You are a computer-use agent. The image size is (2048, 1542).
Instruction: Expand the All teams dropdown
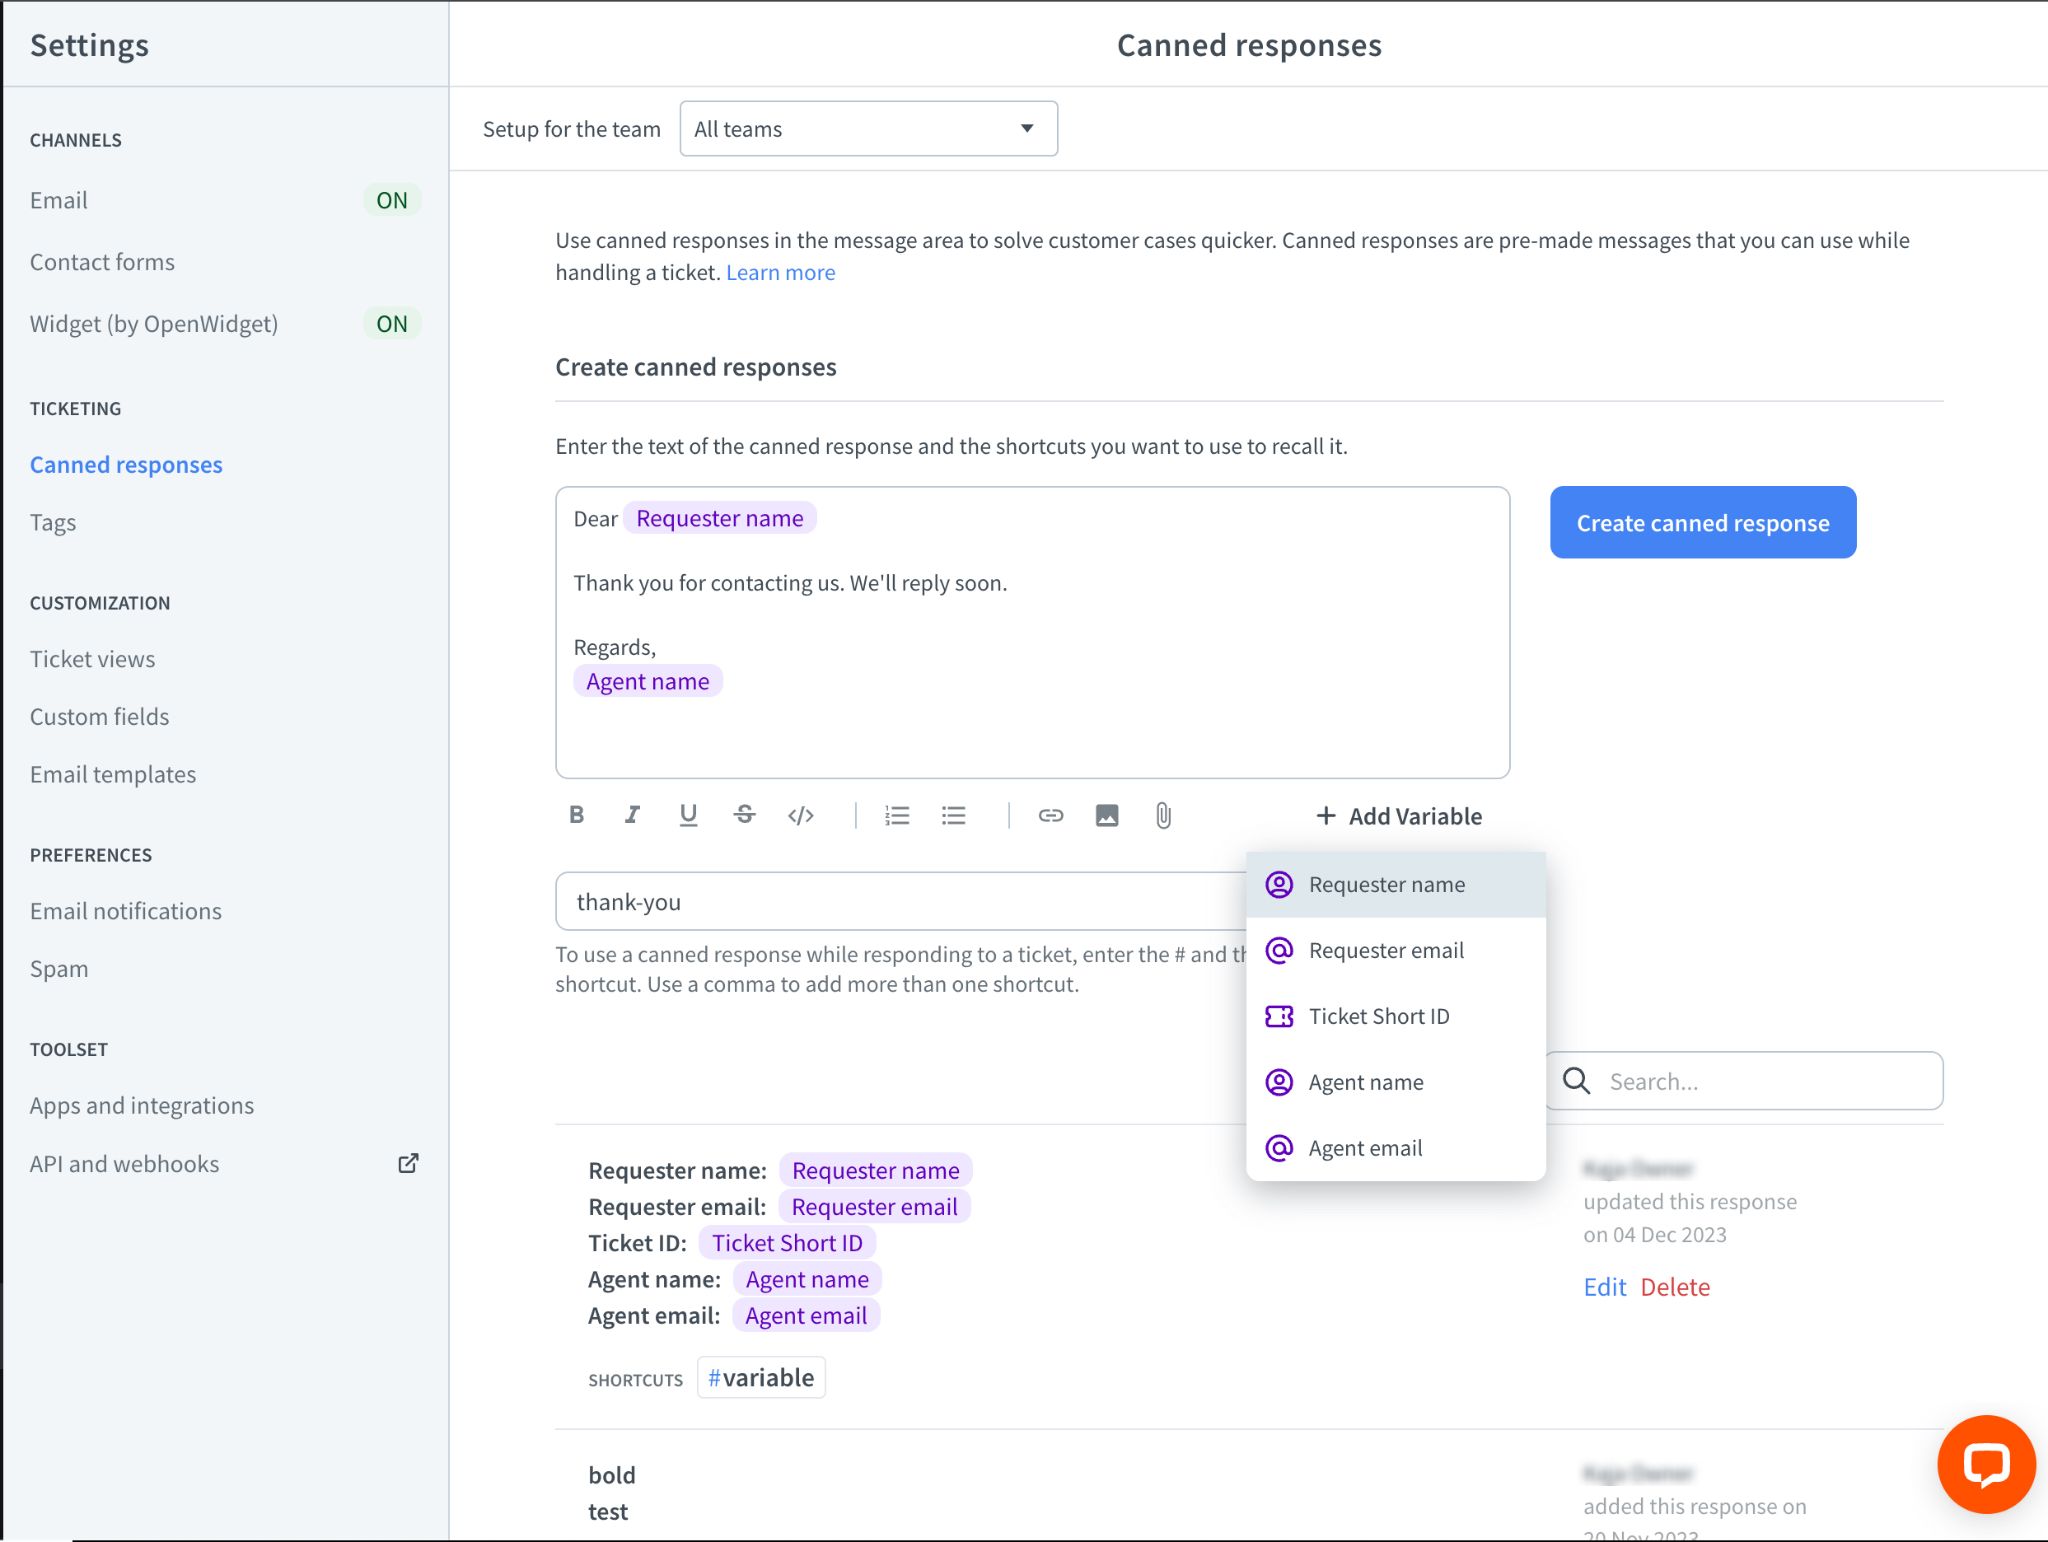click(x=868, y=129)
